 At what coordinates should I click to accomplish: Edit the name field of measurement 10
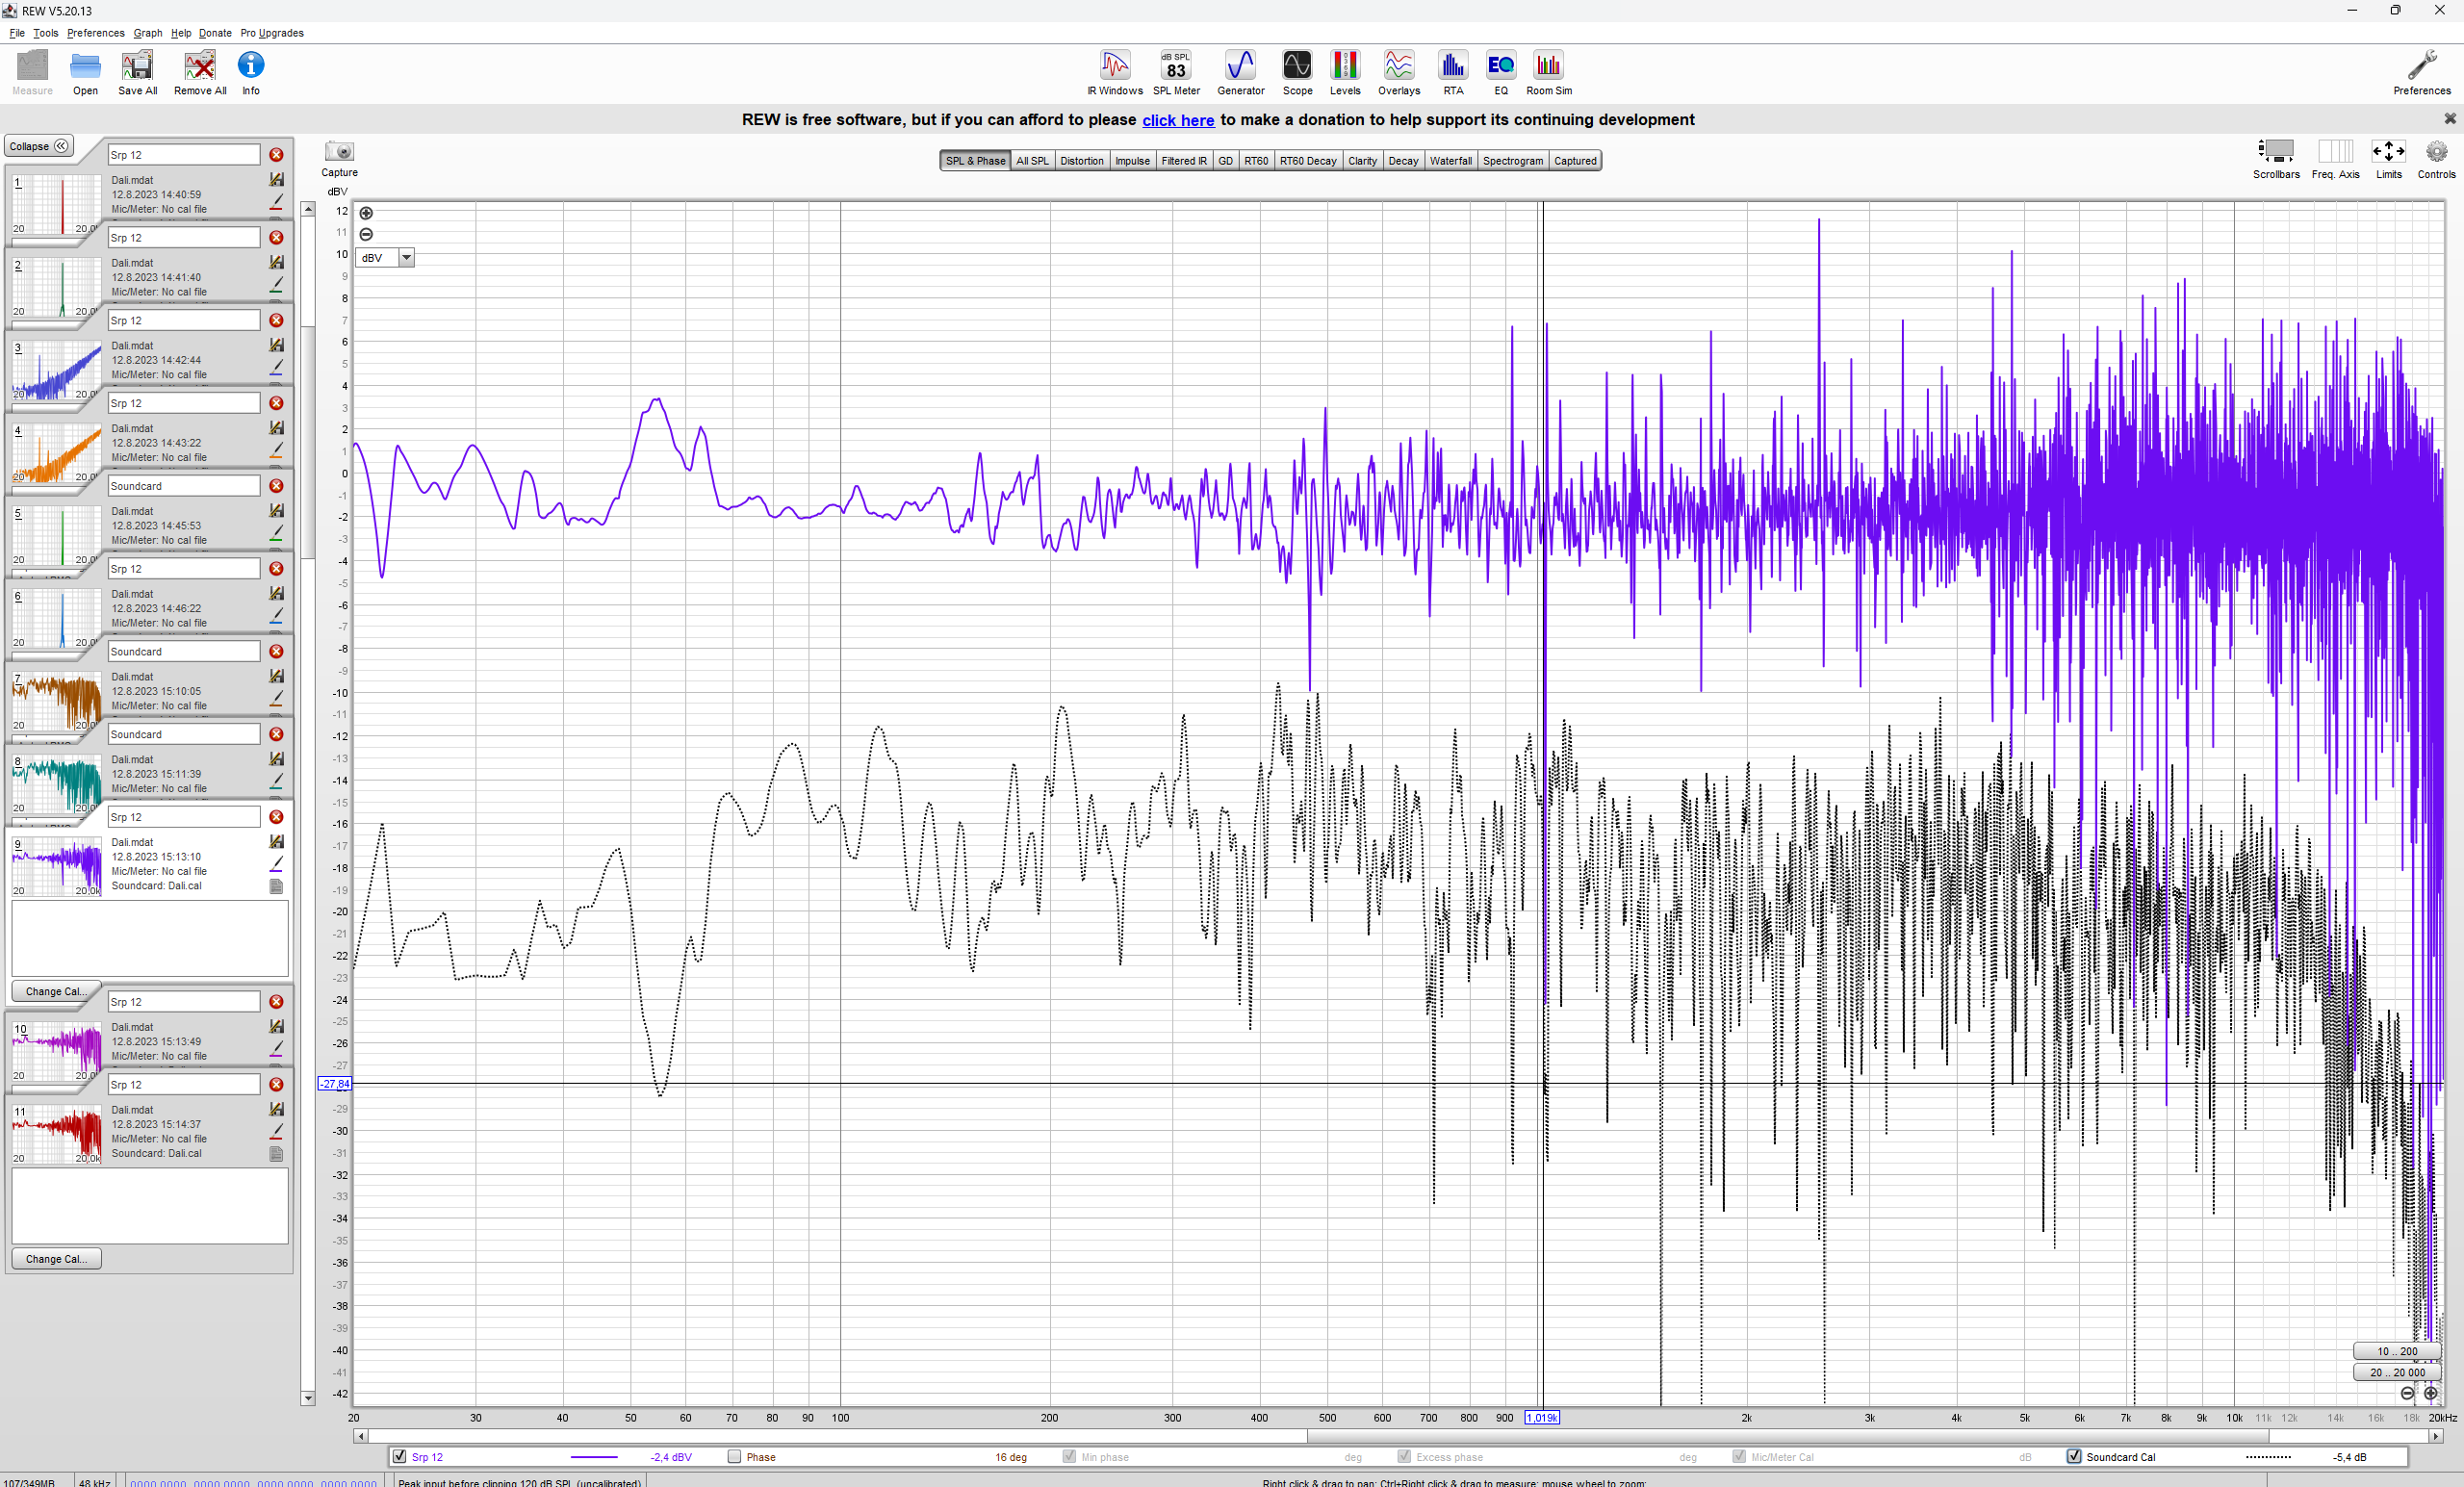pos(183,1001)
